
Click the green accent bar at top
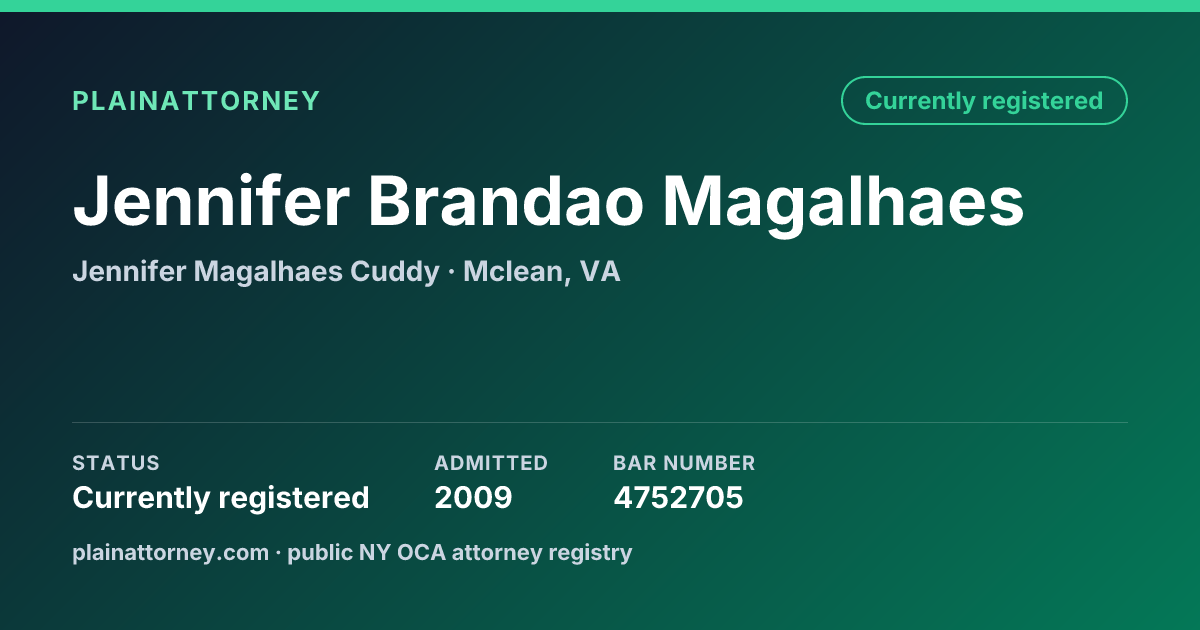click(600, 6)
